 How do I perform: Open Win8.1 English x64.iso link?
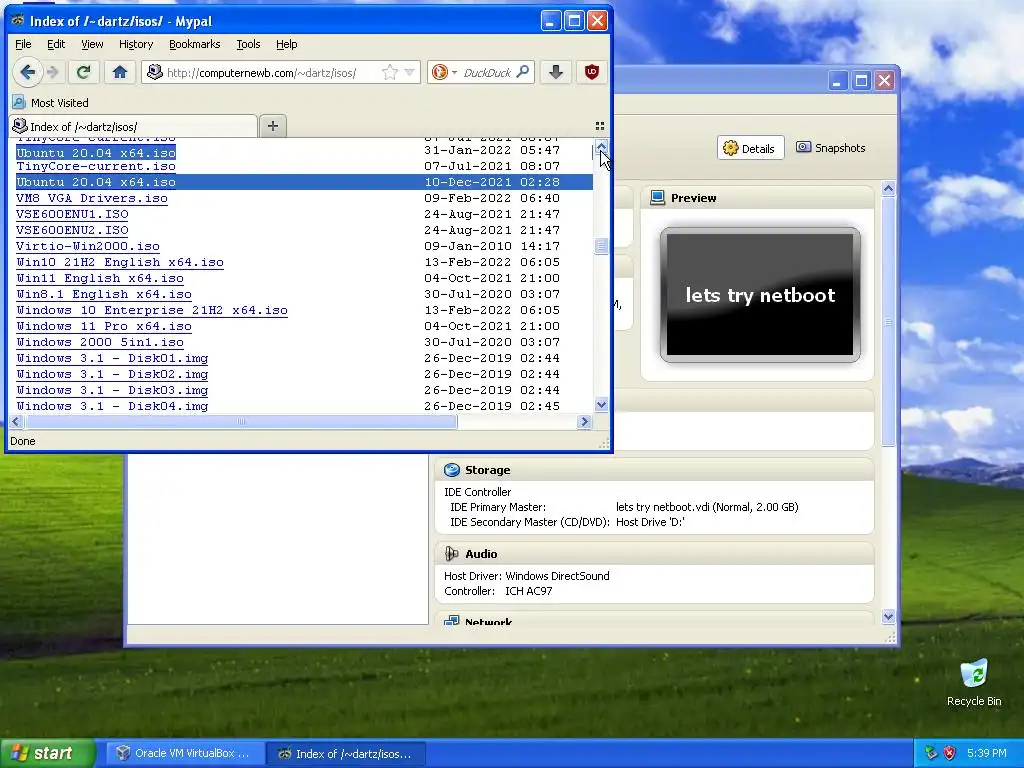[104, 295]
